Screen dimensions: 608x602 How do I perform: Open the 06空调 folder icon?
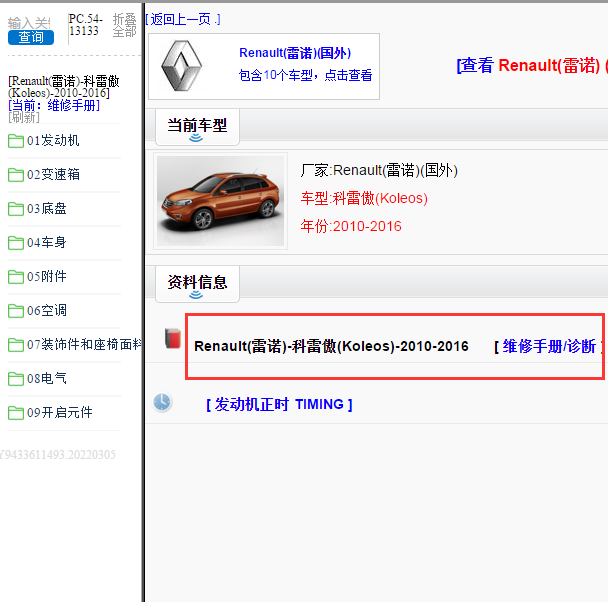click(16, 310)
